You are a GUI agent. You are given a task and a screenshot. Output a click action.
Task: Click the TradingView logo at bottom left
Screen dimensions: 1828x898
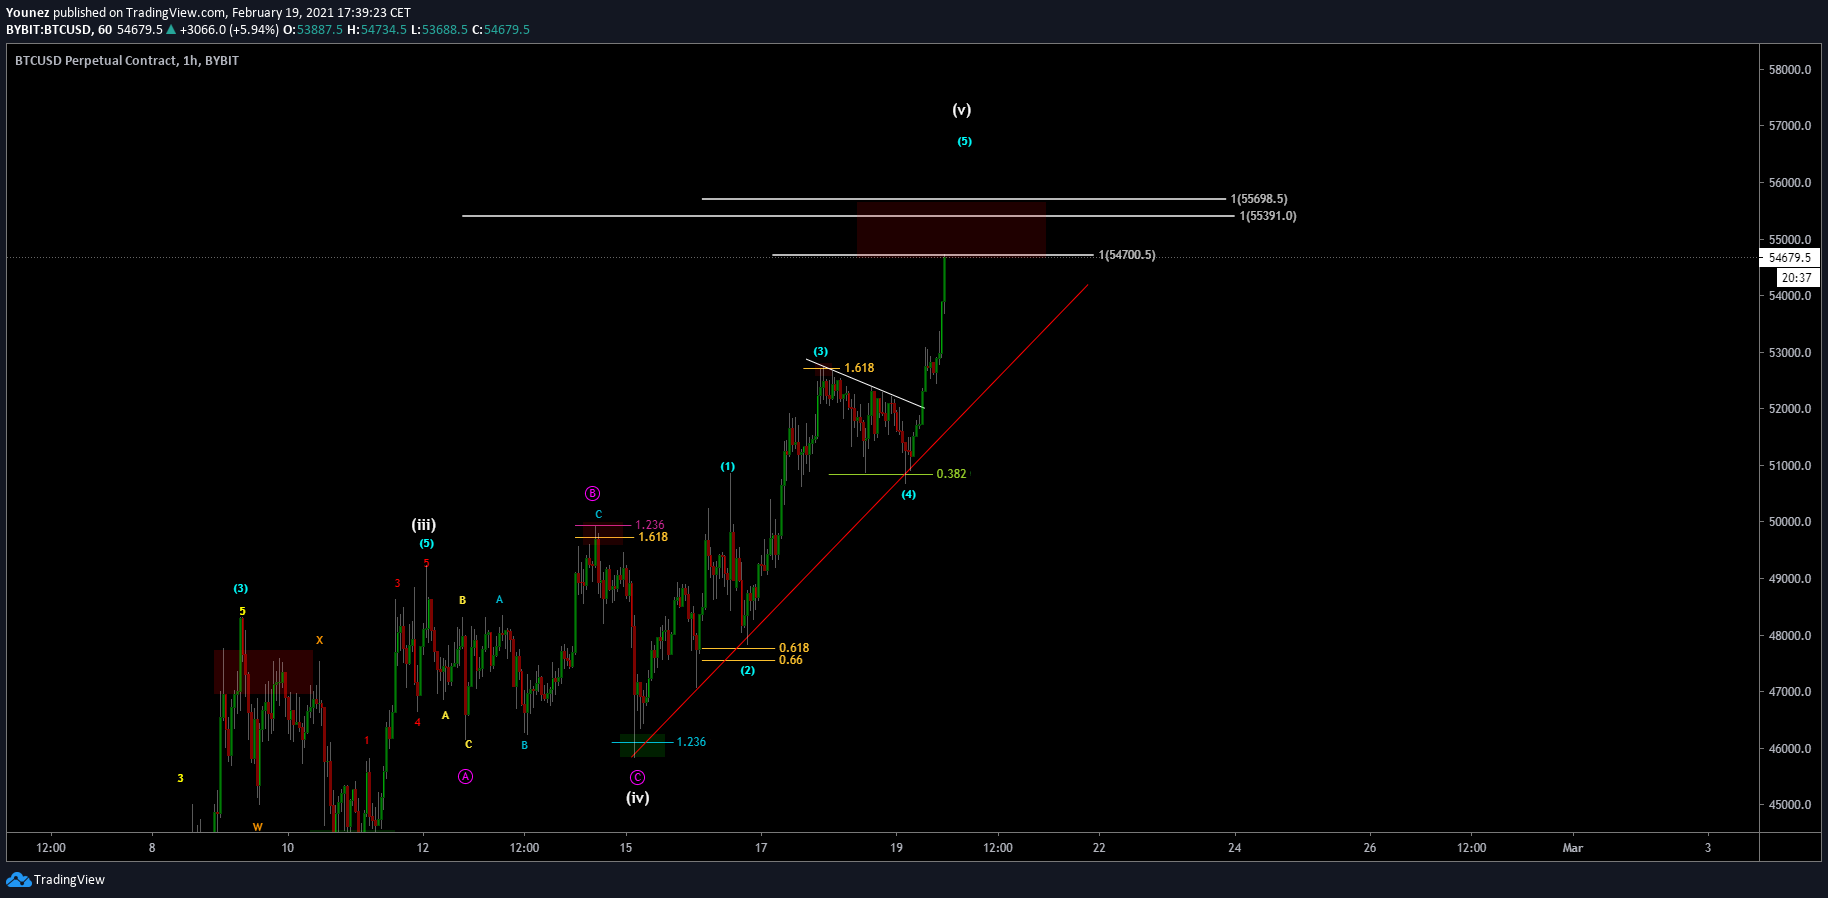[55, 880]
